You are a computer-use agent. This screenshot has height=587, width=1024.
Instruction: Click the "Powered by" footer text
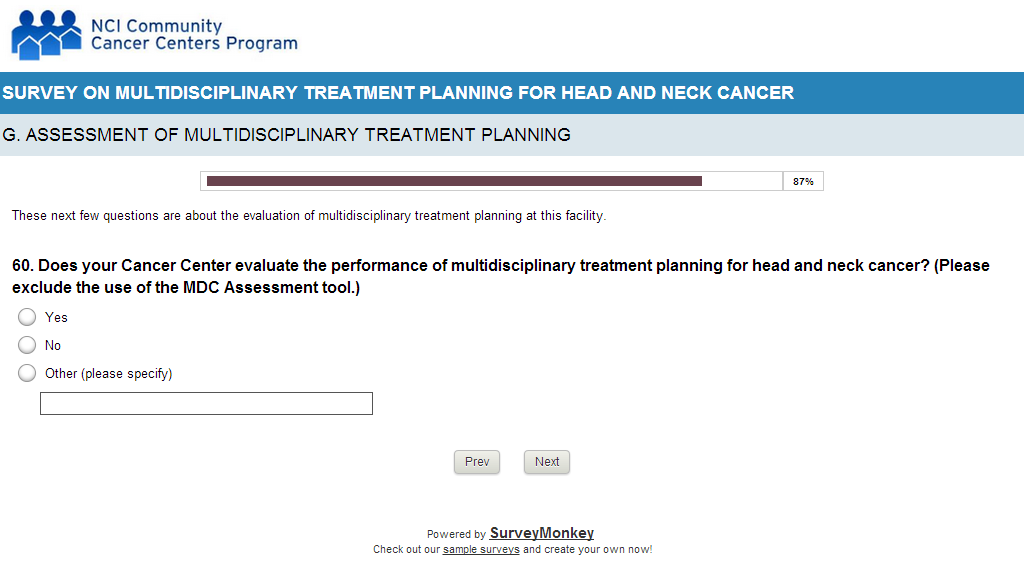456,534
